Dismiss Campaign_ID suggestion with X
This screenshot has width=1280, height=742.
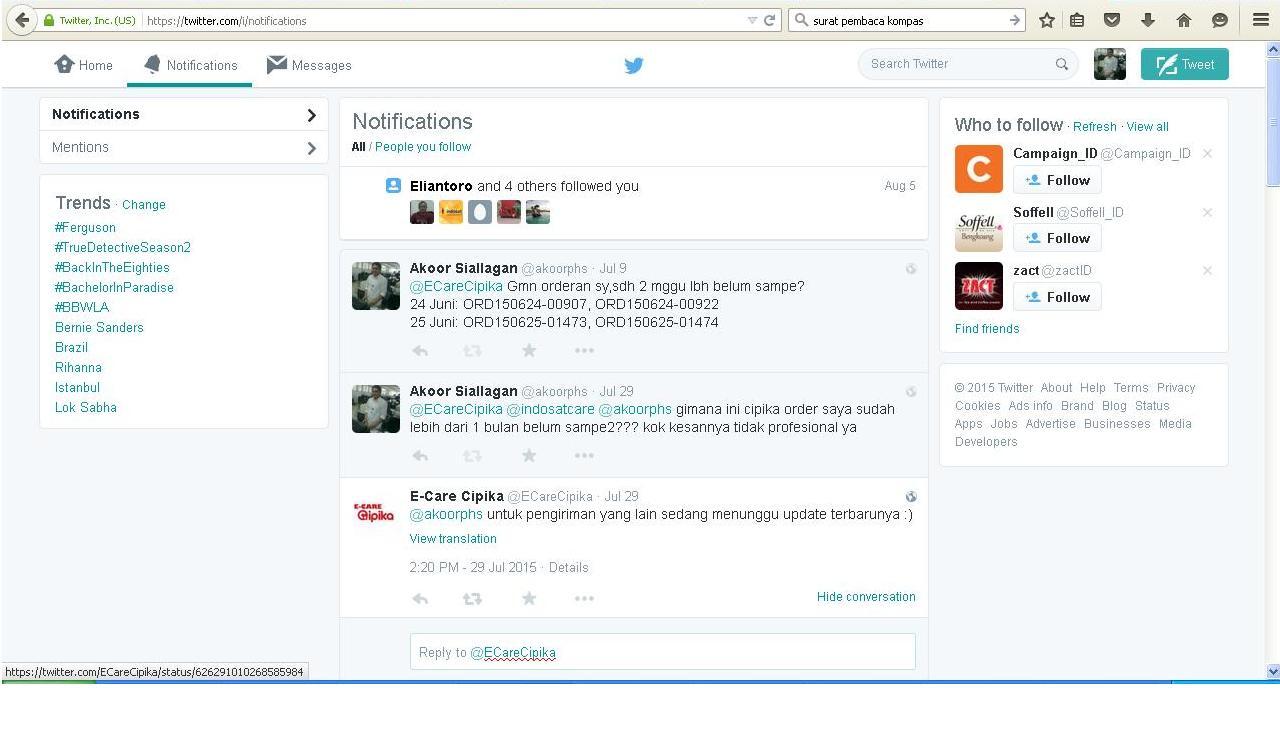[1207, 154]
